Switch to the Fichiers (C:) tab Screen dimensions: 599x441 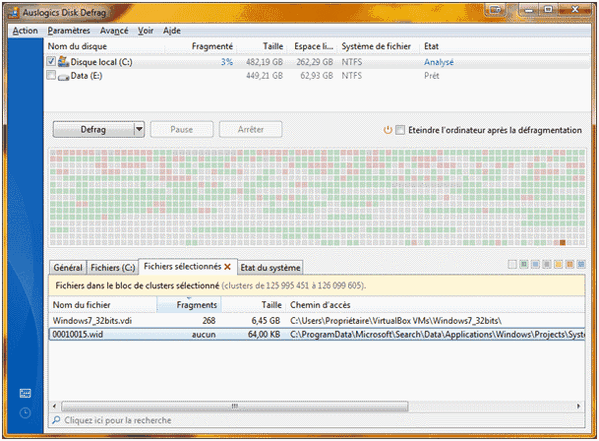tap(113, 268)
